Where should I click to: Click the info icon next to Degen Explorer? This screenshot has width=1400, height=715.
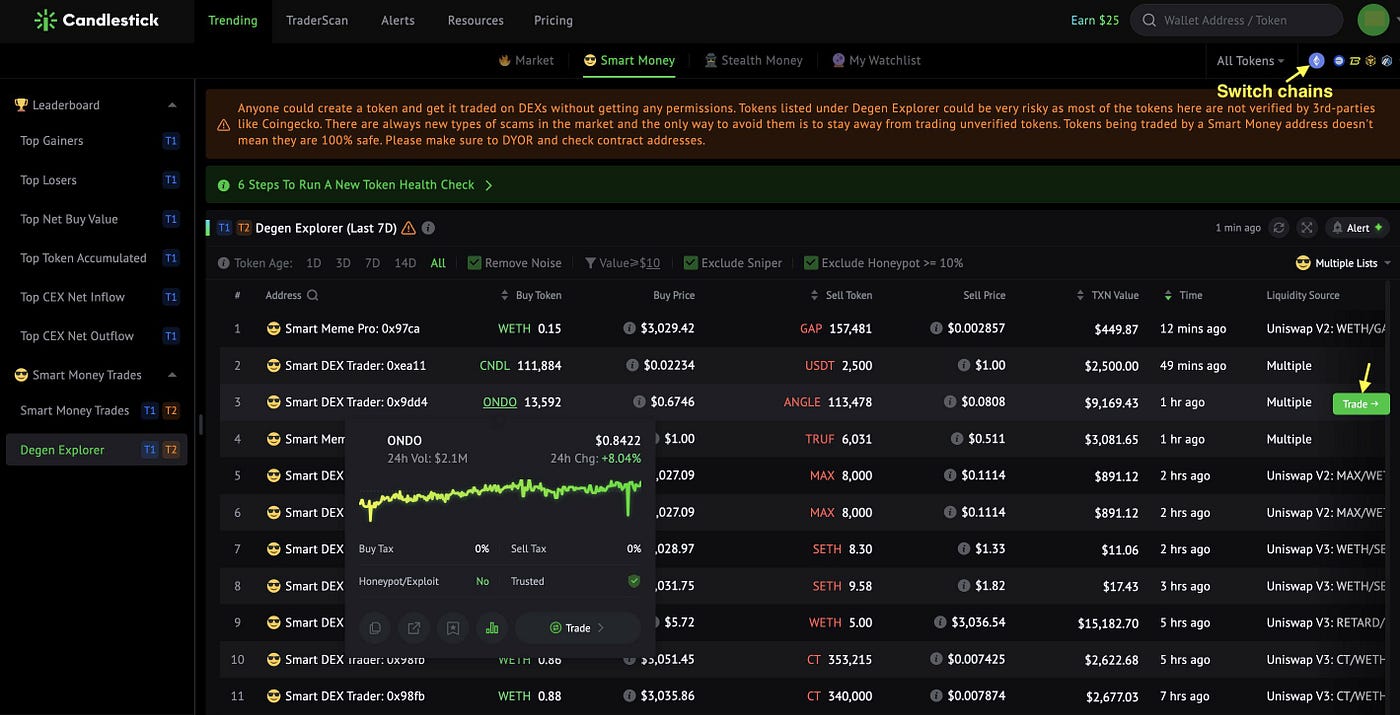(428, 228)
